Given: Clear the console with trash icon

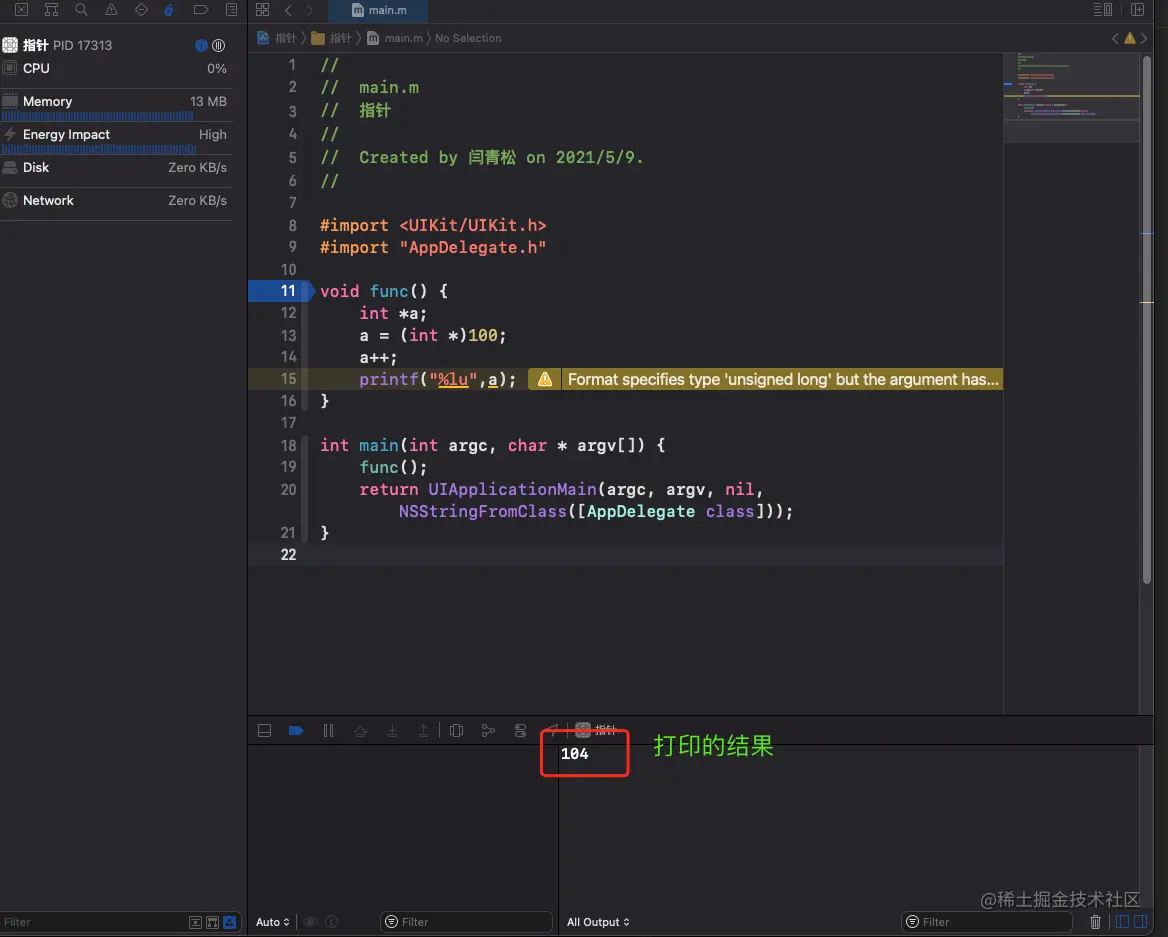Looking at the screenshot, I should coord(1095,922).
